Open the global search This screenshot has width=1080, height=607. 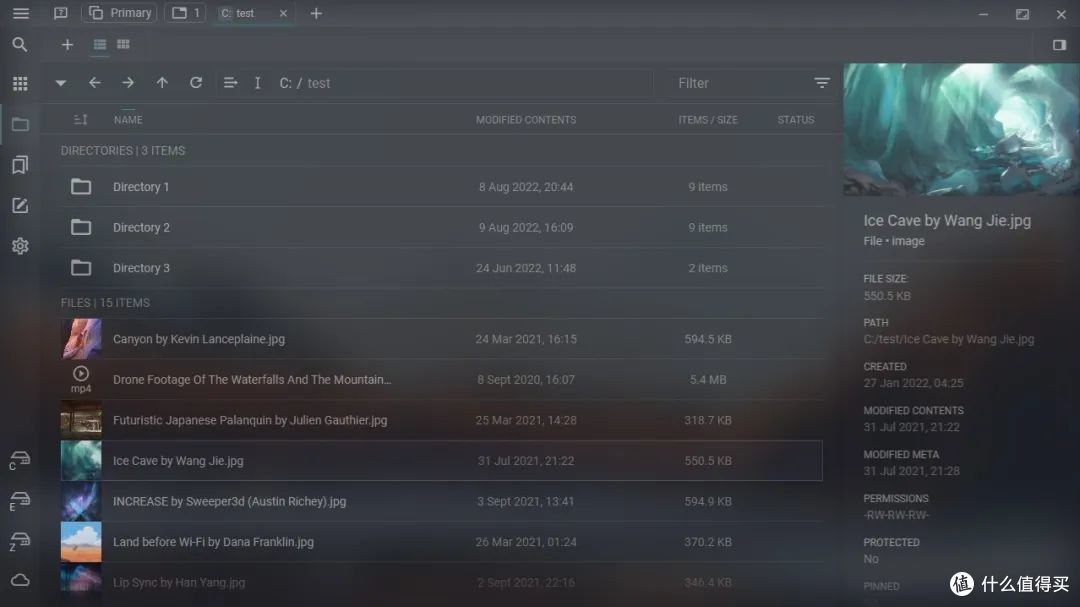[x=20, y=45]
